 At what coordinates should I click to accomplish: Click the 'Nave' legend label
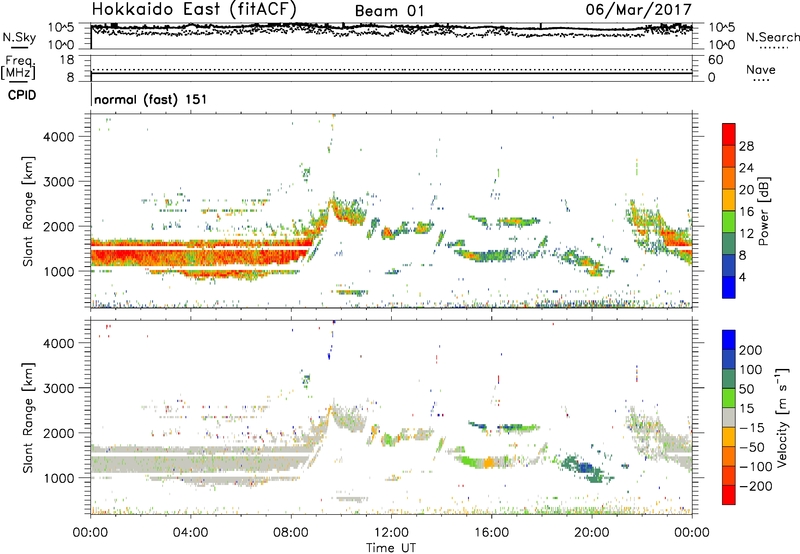tap(761, 69)
